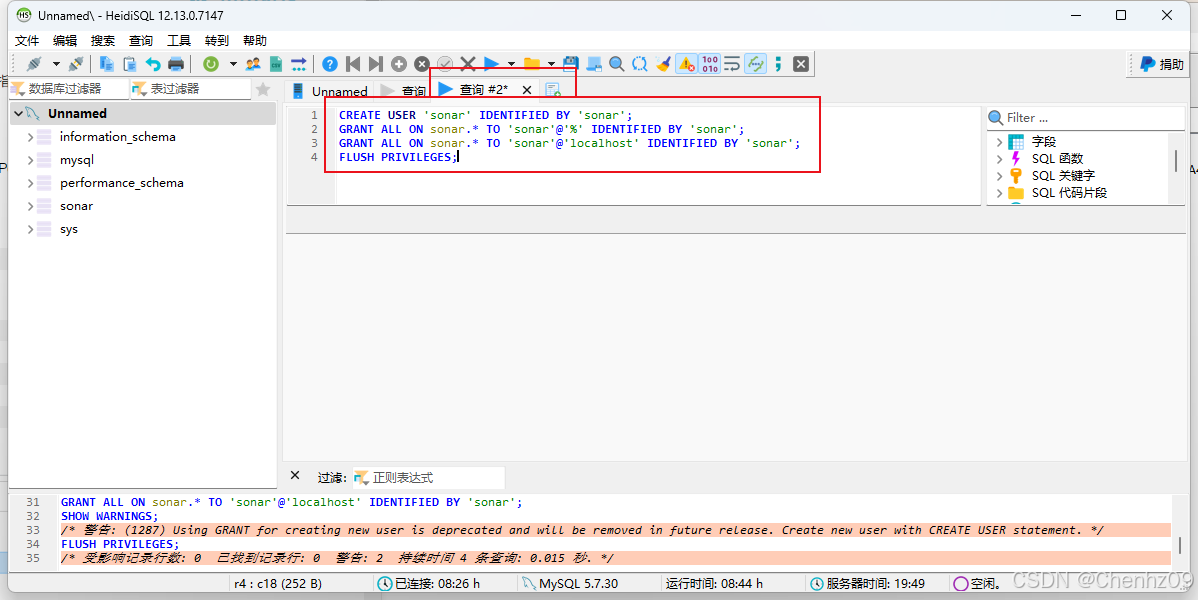
Task: Open the 帮助 menu
Action: click(x=255, y=41)
